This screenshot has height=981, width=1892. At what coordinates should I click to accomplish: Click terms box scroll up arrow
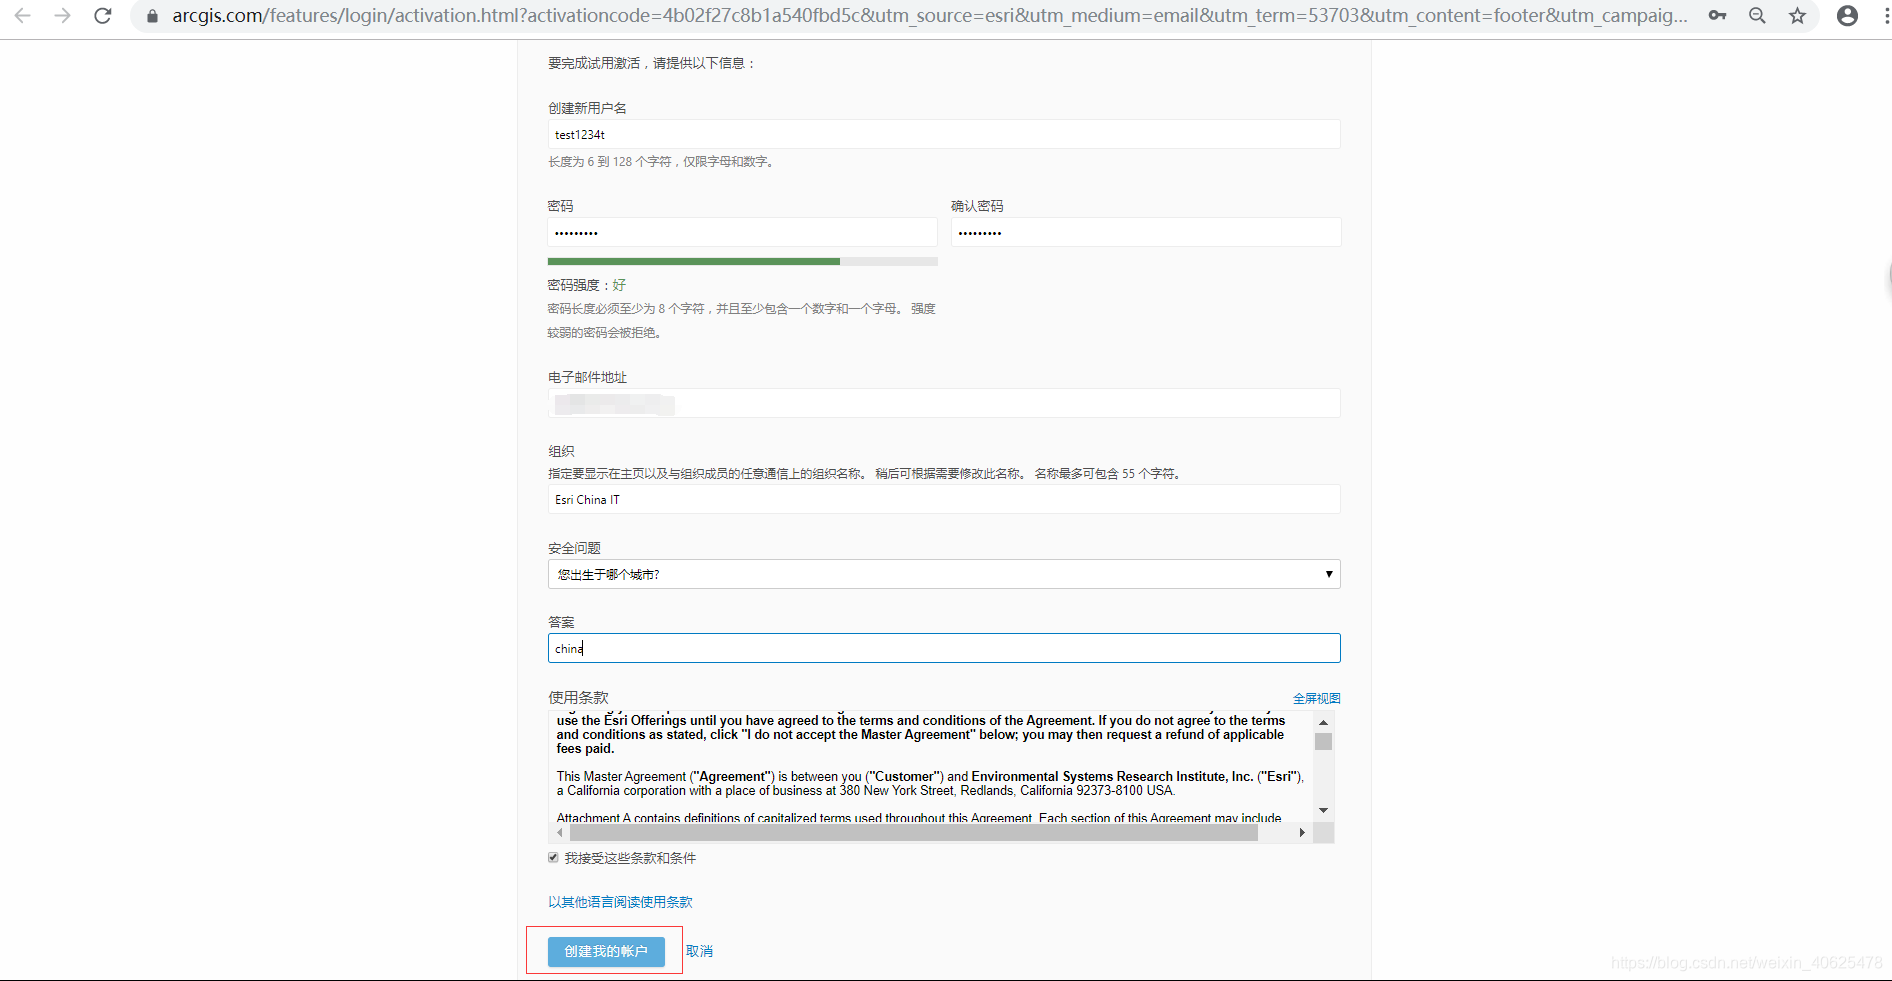click(x=1323, y=722)
